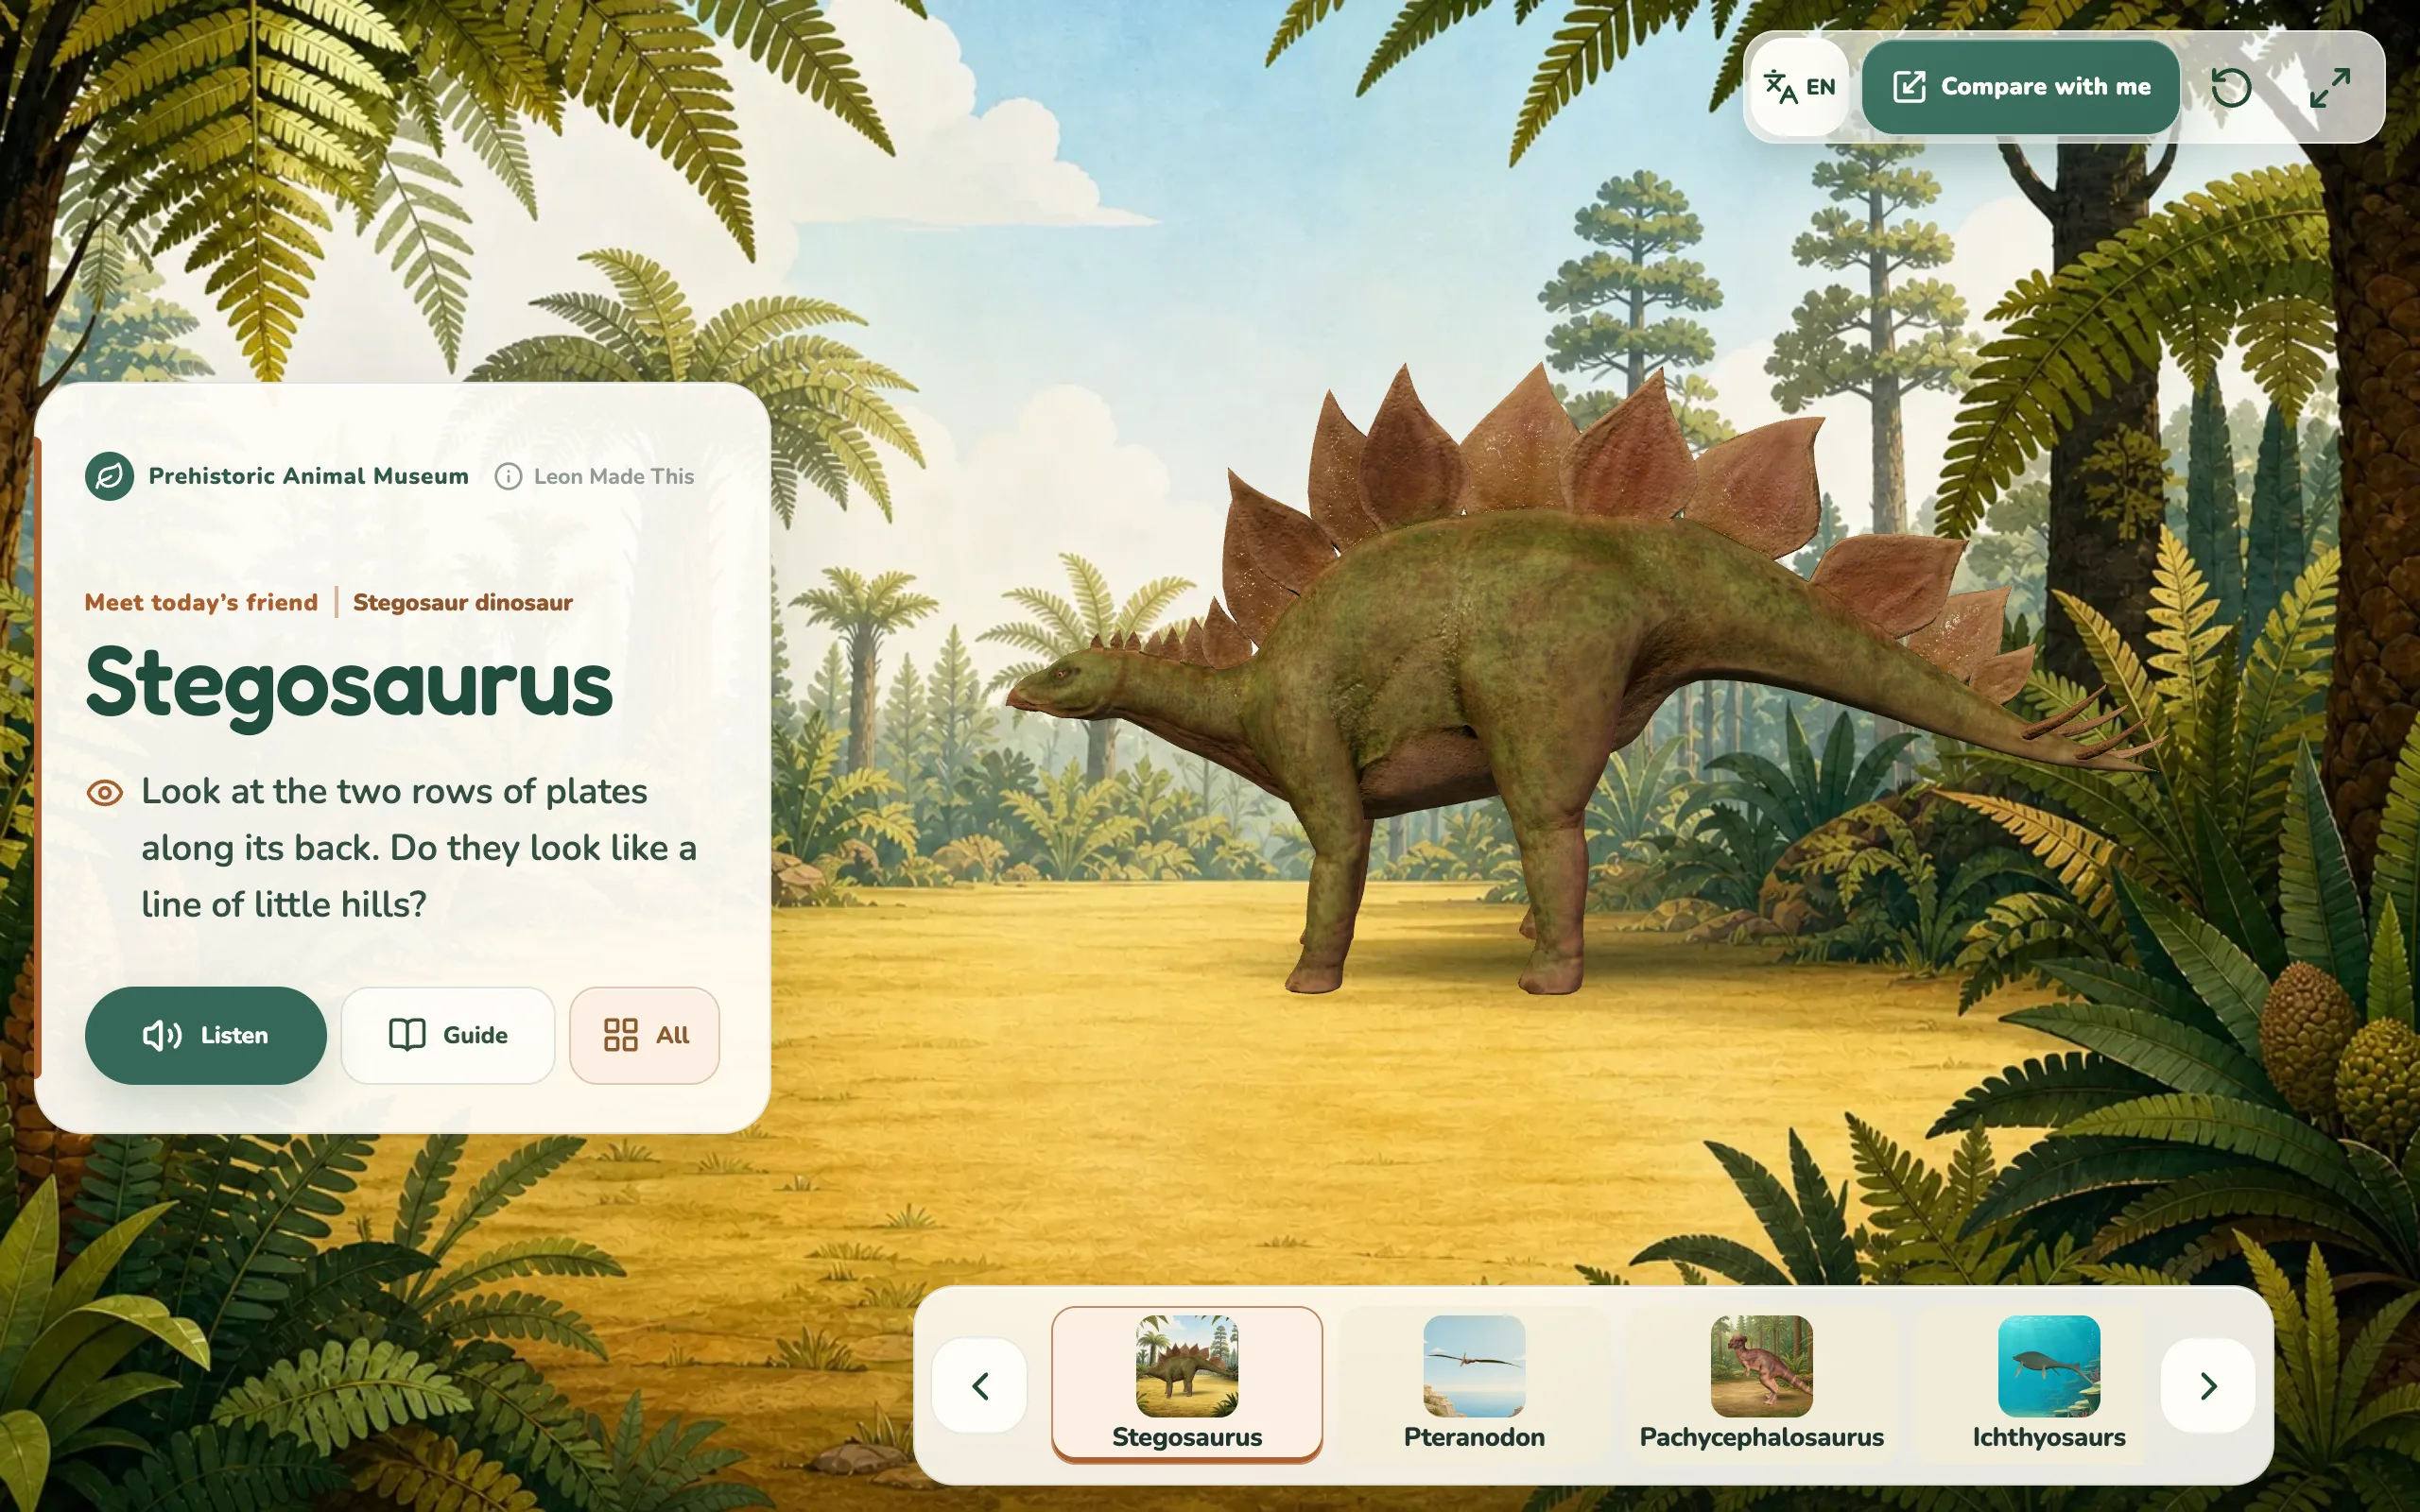Play narration with the Listen button
The height and width of the screenshot is (1512, 2420).
pyautogui.click(x=205, y=1035)
